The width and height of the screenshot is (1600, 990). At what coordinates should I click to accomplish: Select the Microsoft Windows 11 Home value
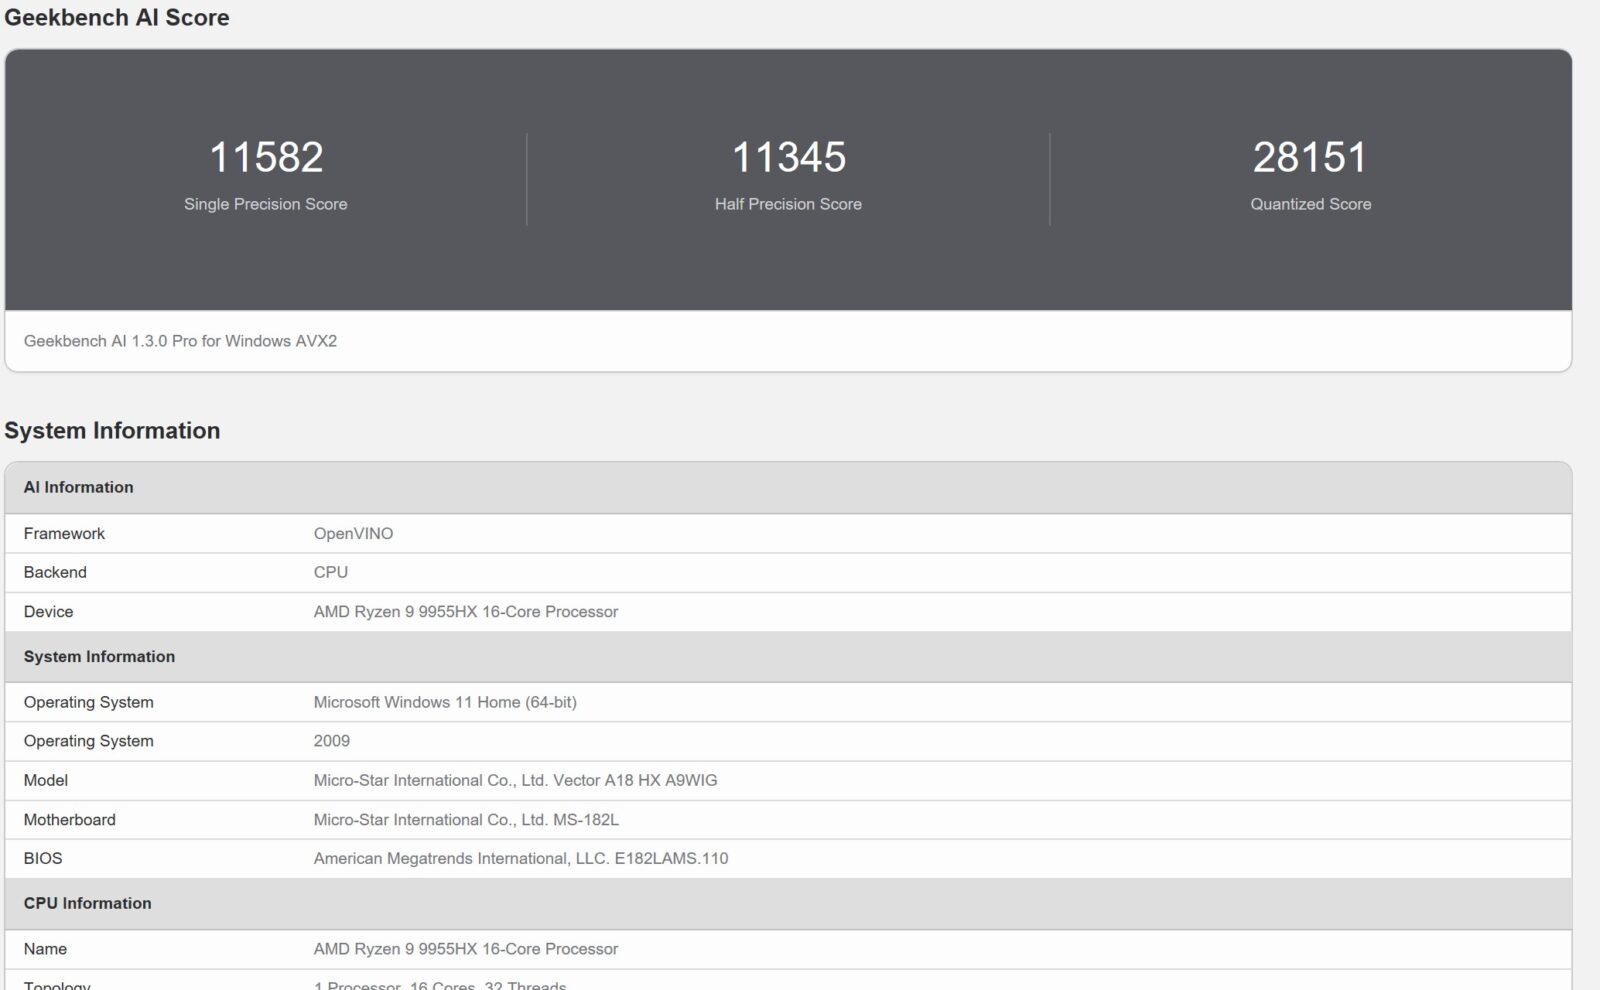point(445,702)
